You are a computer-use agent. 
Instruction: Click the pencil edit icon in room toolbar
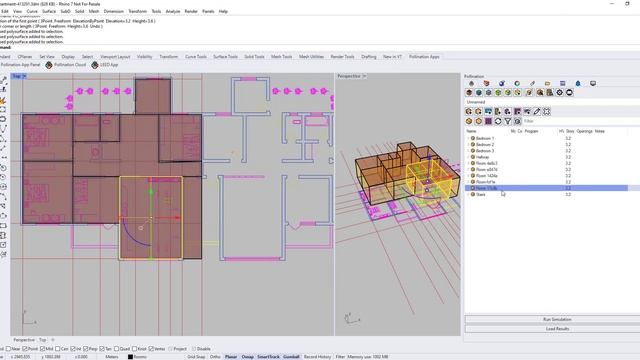pos(537,111)
